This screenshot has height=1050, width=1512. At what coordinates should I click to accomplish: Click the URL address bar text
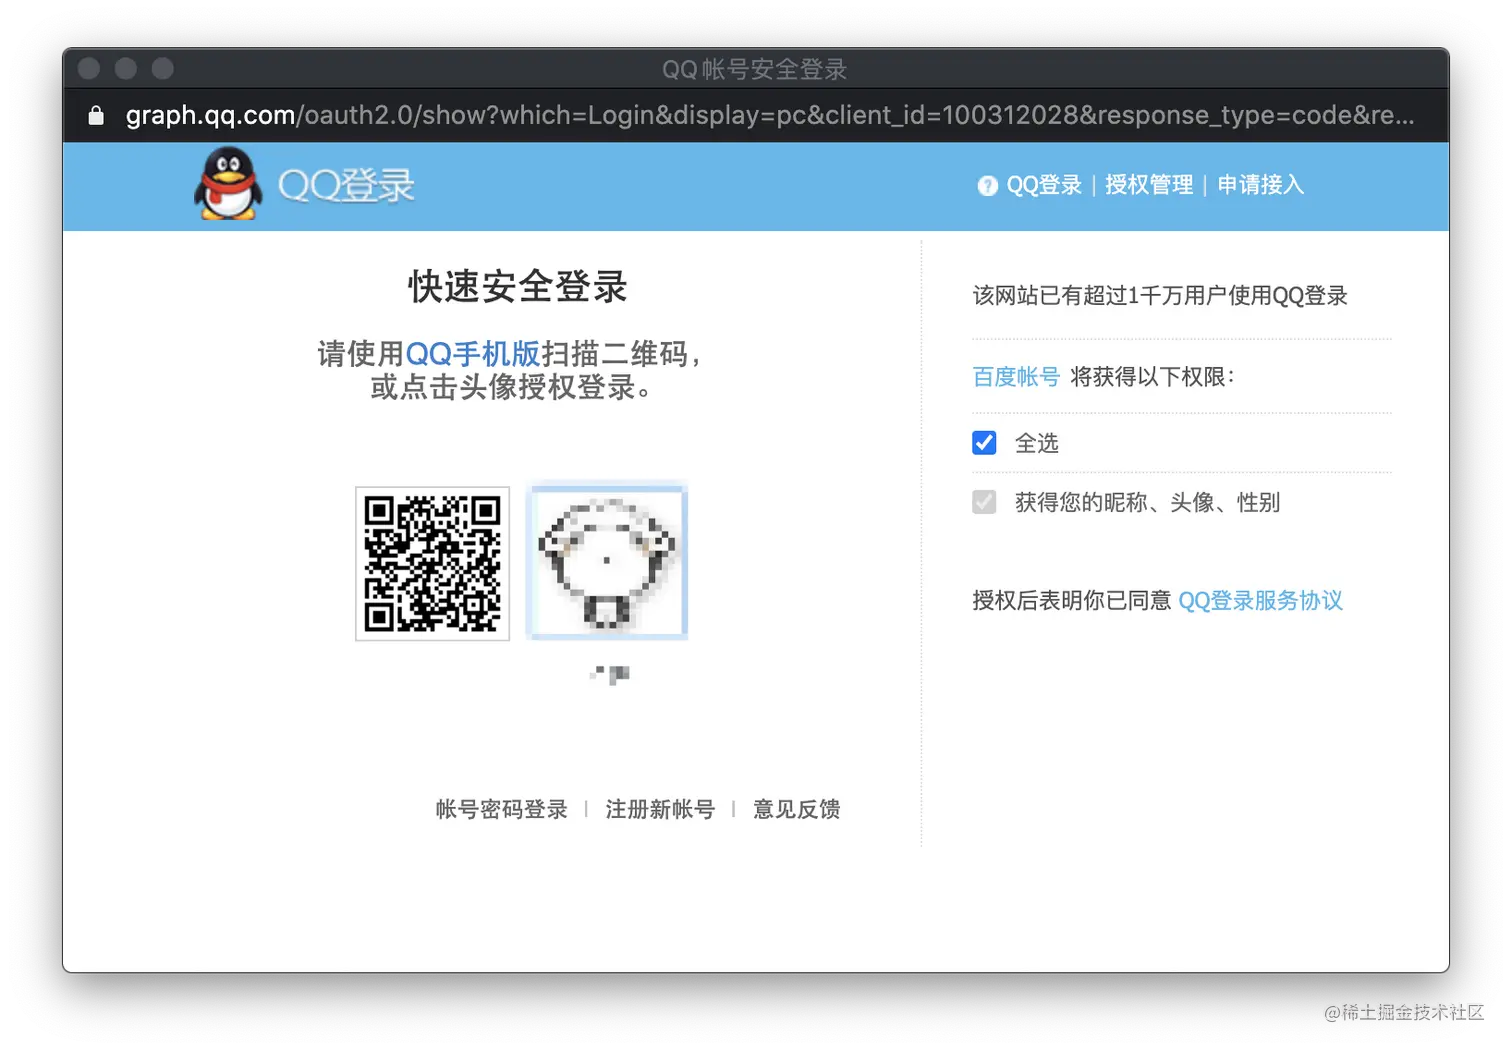click(770, 116)
